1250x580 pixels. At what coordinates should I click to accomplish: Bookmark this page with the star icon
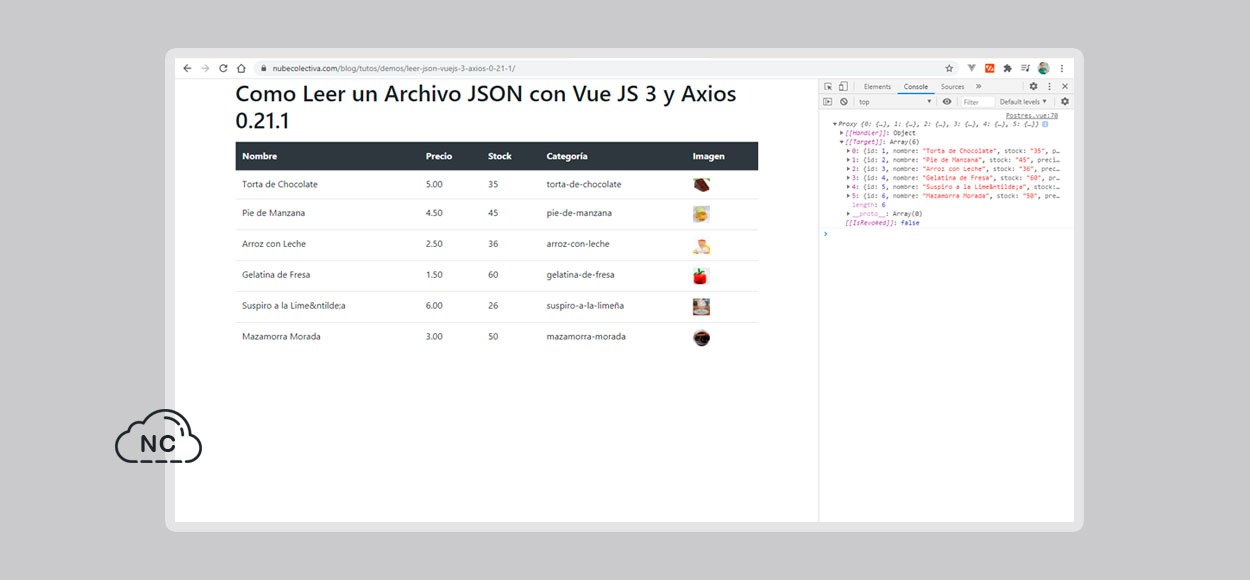coord(949,68)
